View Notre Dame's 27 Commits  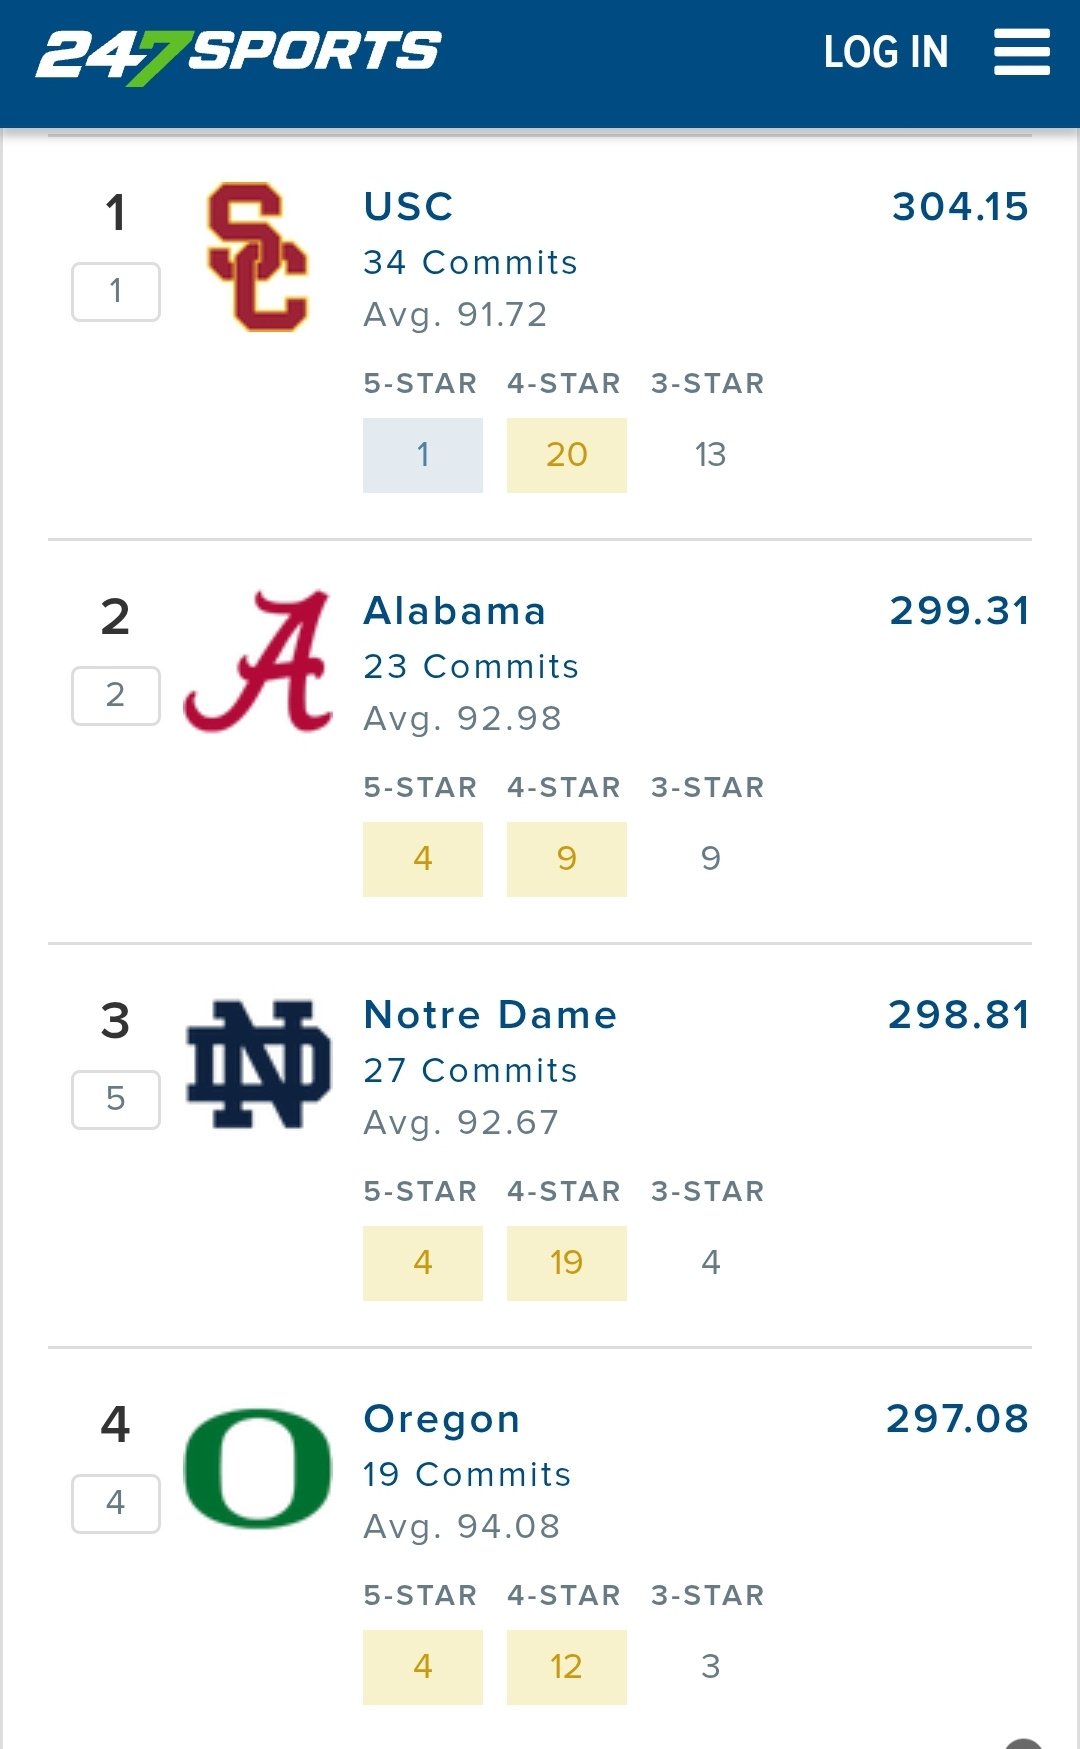[470, 1071]
